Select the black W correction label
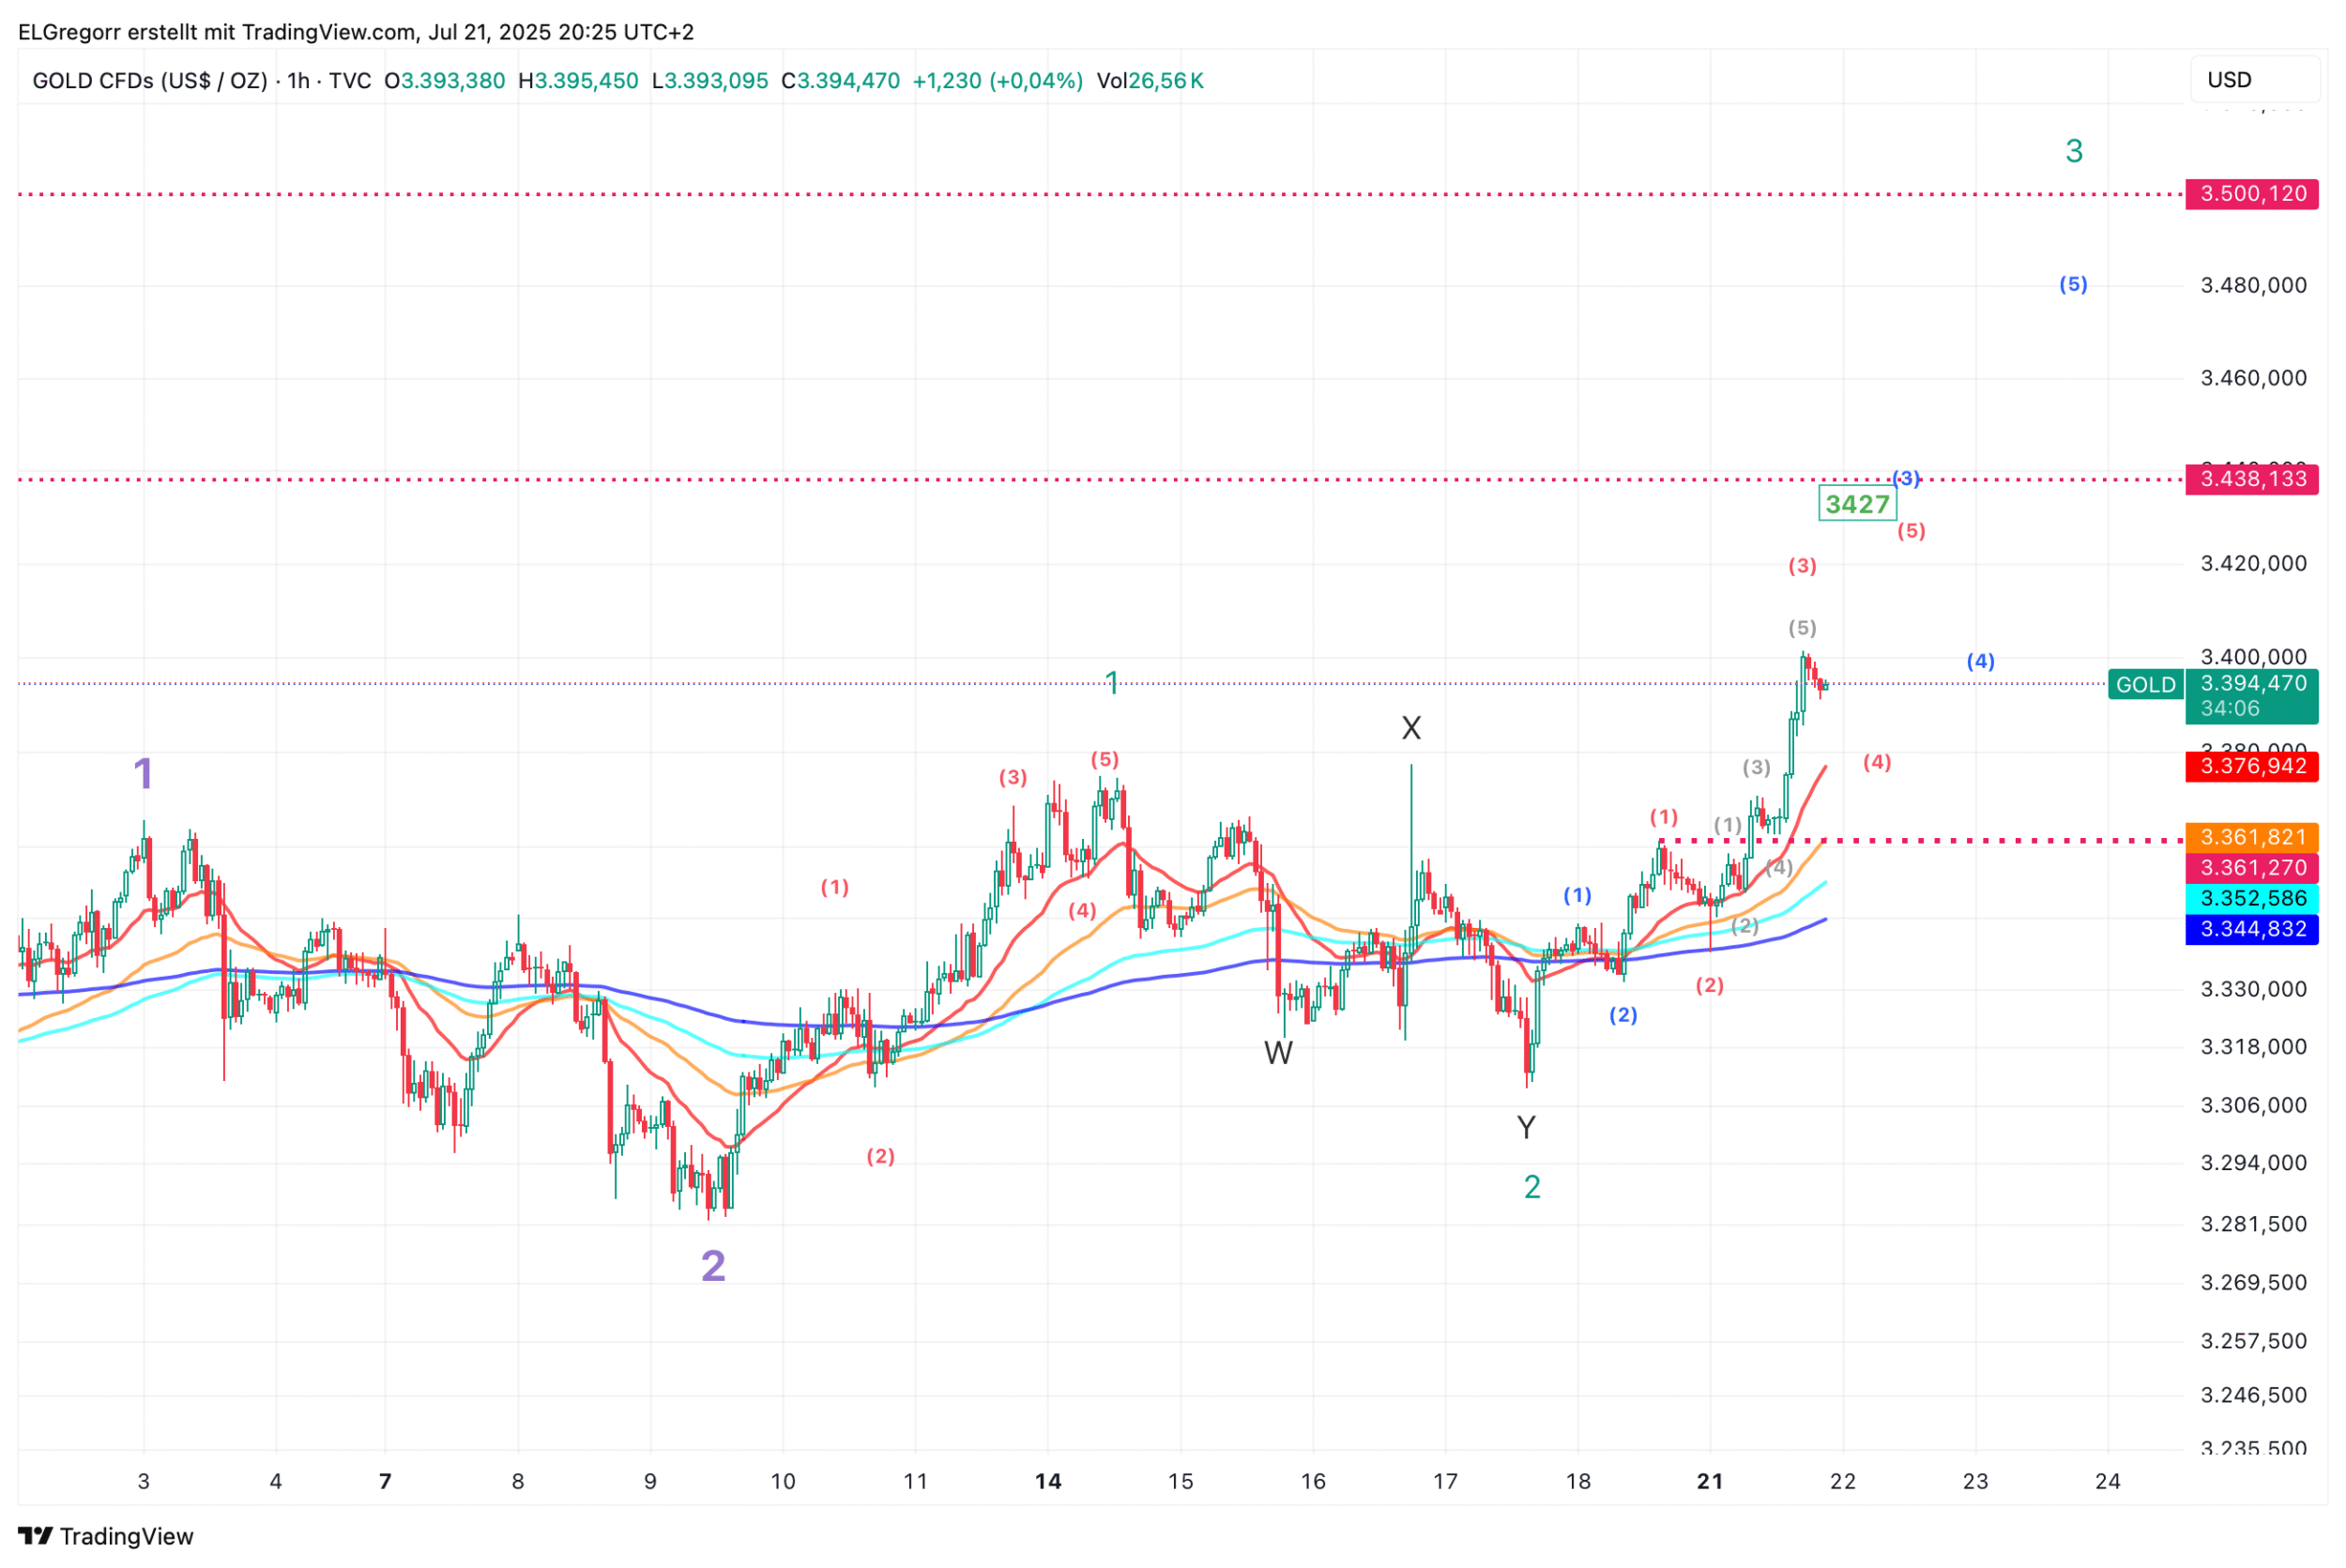The image size is (2346, 1568). 1278,1053
